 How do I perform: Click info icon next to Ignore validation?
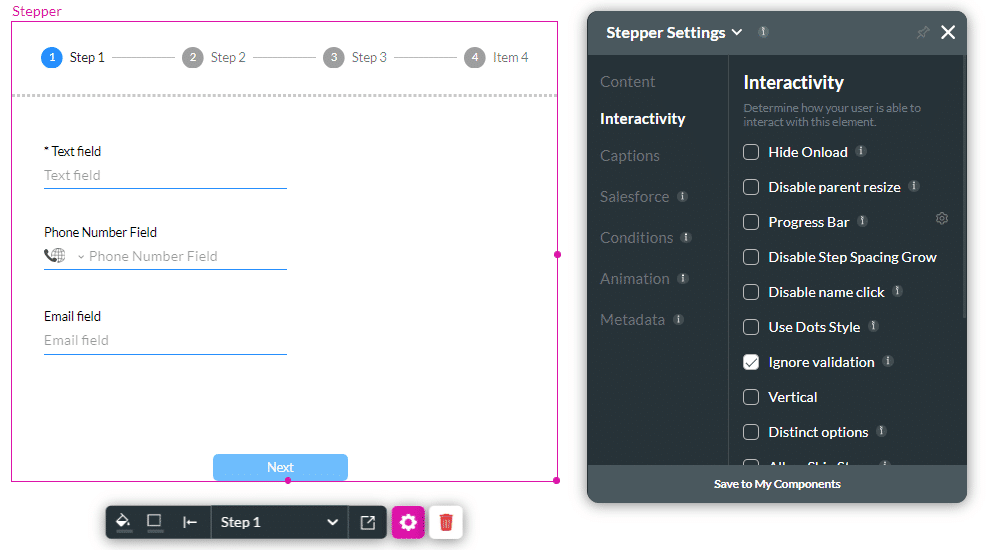(x=888, y=361)
